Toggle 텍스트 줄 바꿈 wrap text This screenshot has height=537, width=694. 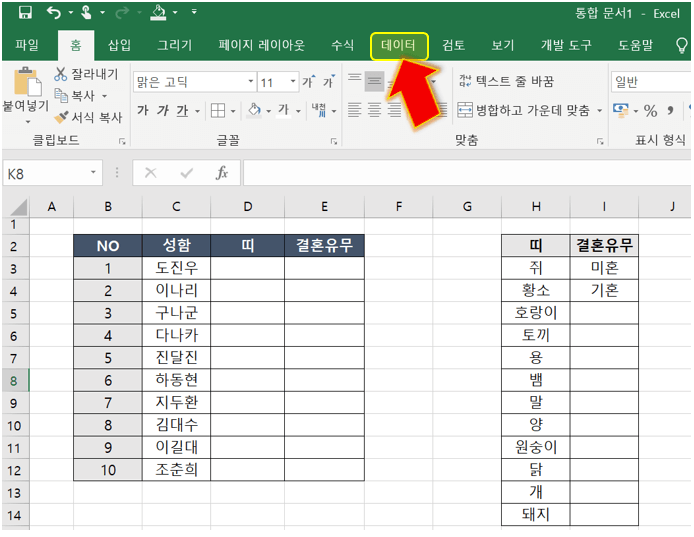click(x=505, y=81)
